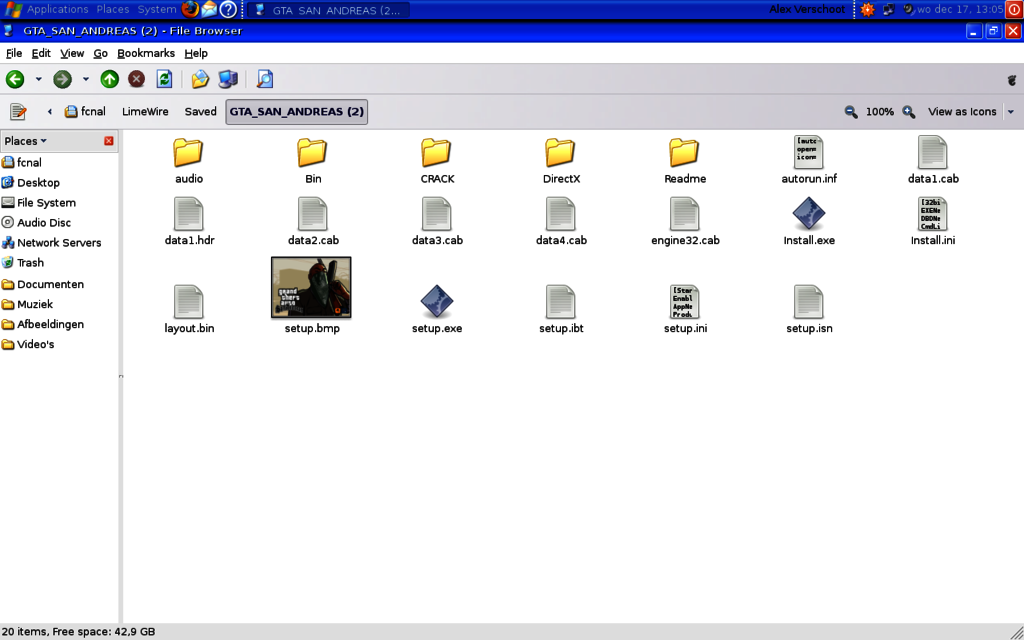Screen dimensions: 1024x640
Task: Open Trash from the sidebar
Action: (30, 262)
